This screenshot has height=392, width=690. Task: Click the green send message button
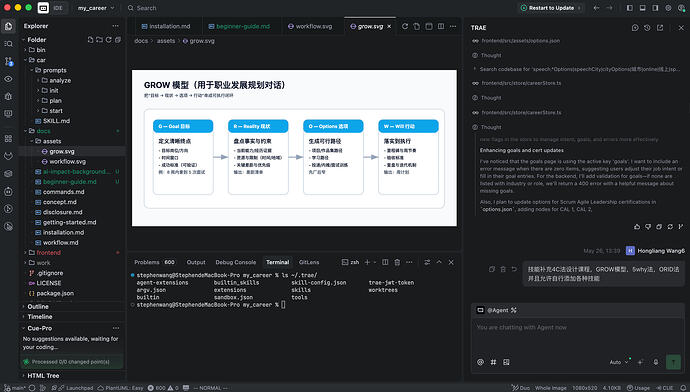click(x=673, y=362)
